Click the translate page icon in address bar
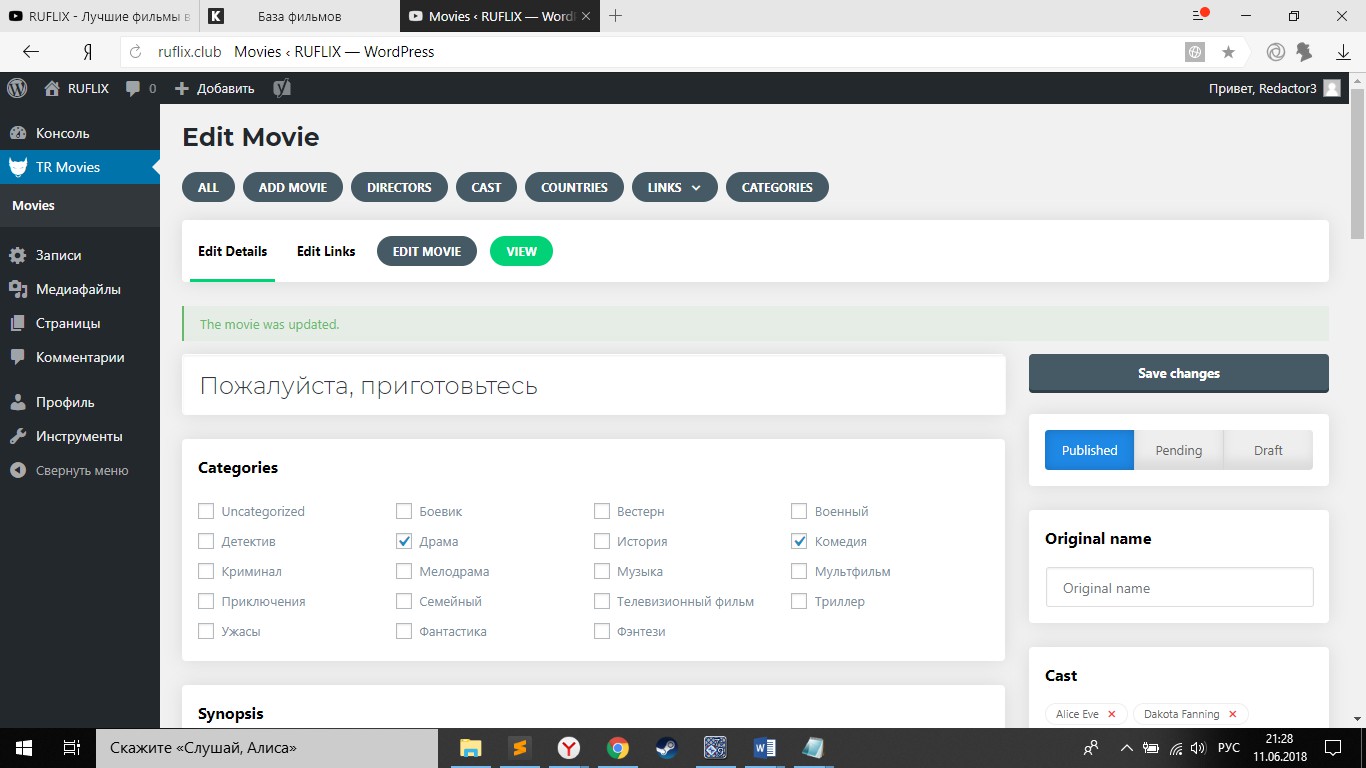The width and height of the screenshot is (1366, 768). point(1194,52)
